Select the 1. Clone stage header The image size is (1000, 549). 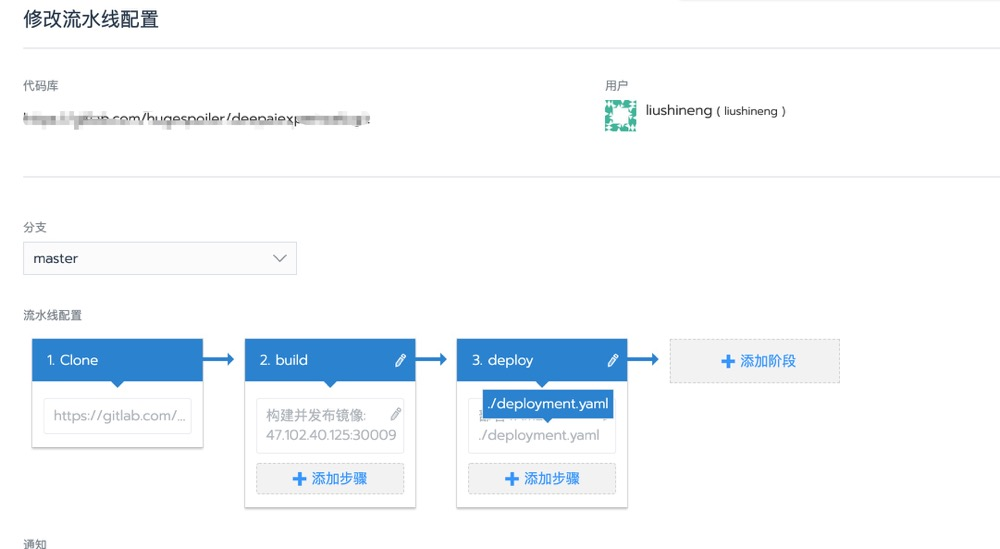(117, 360)
